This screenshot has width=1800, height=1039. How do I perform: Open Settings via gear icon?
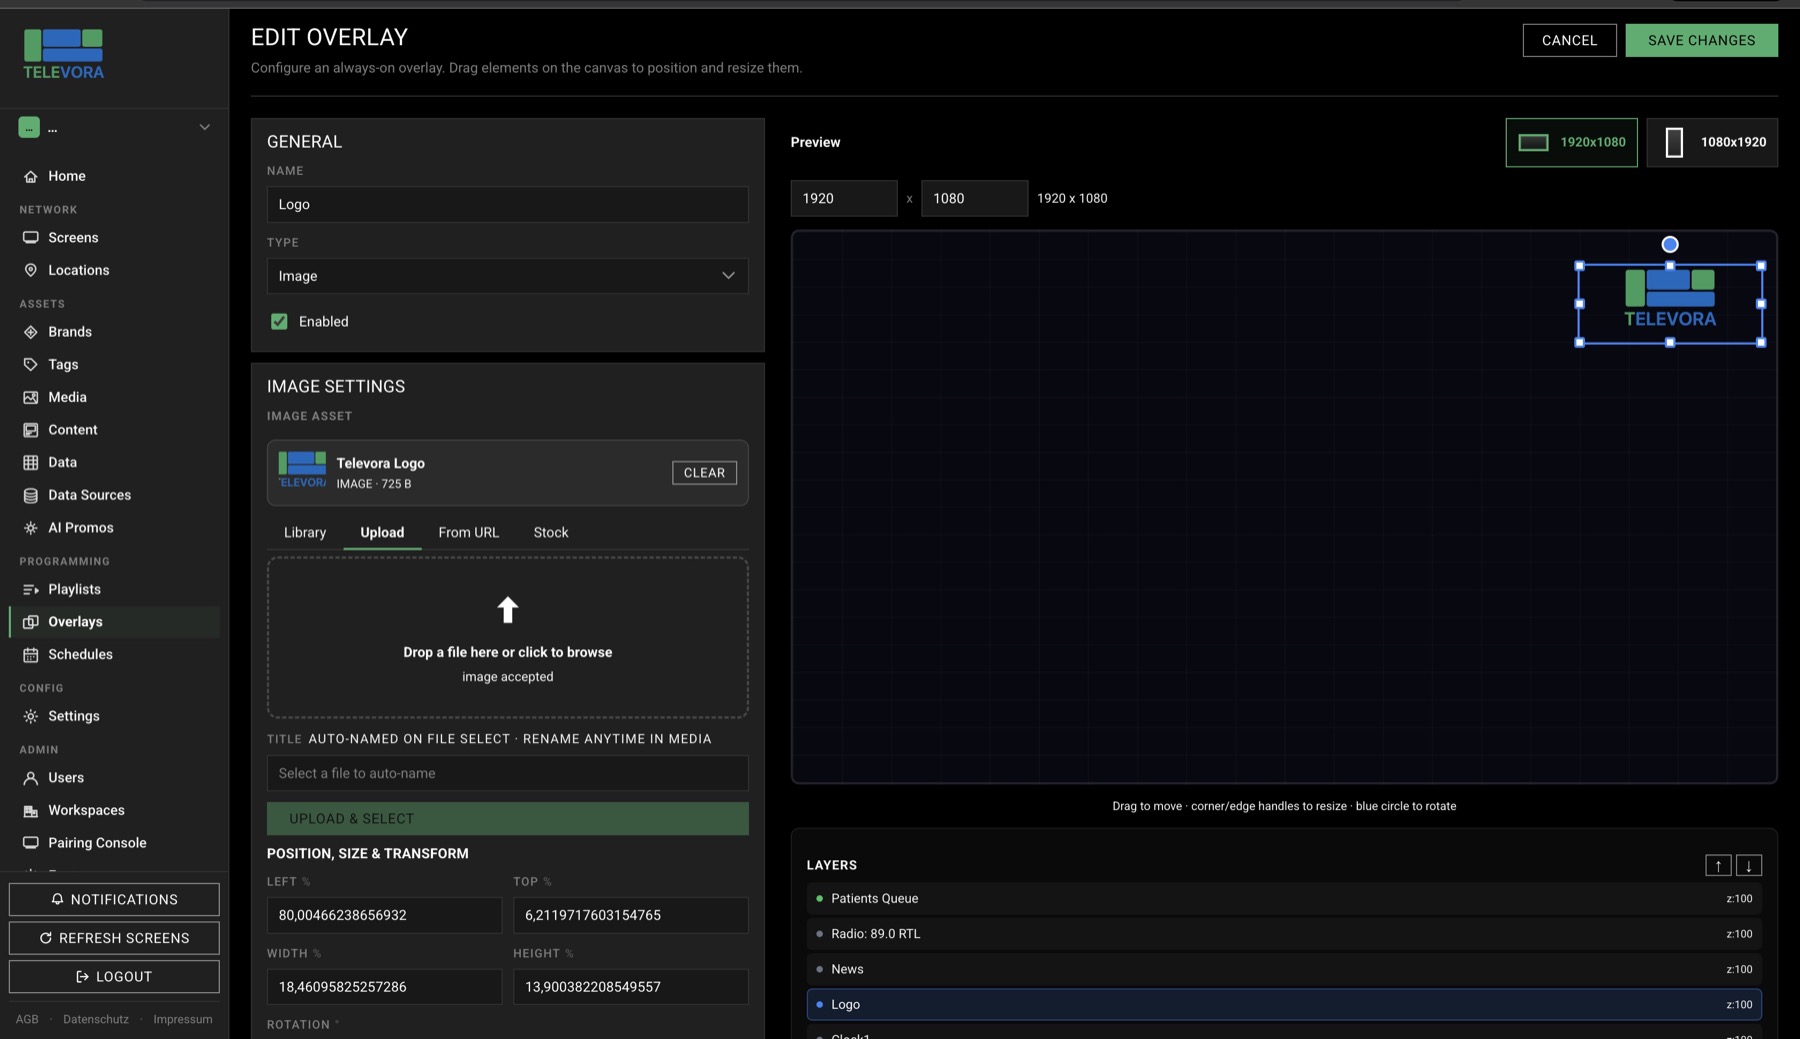coord(31,716)
